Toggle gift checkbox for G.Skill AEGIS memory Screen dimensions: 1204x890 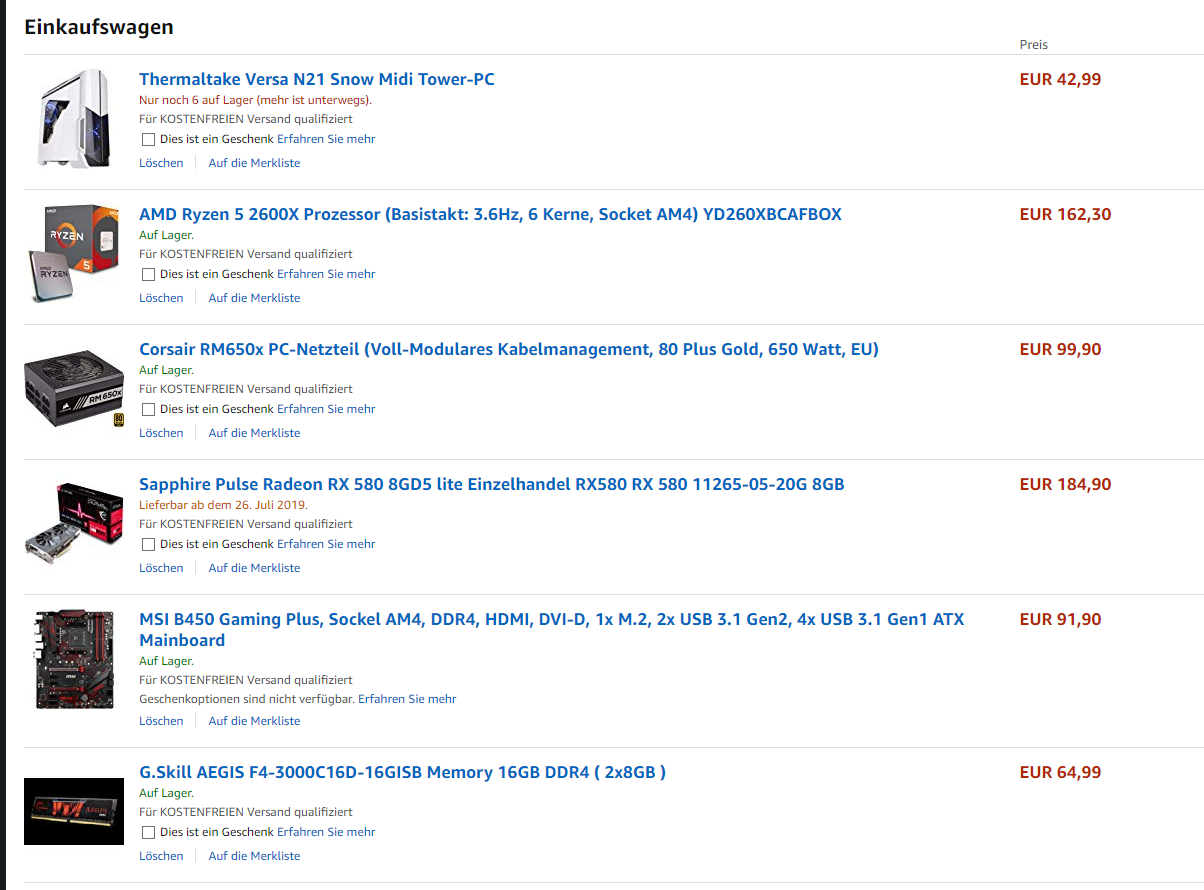click(x=148, y=832)
